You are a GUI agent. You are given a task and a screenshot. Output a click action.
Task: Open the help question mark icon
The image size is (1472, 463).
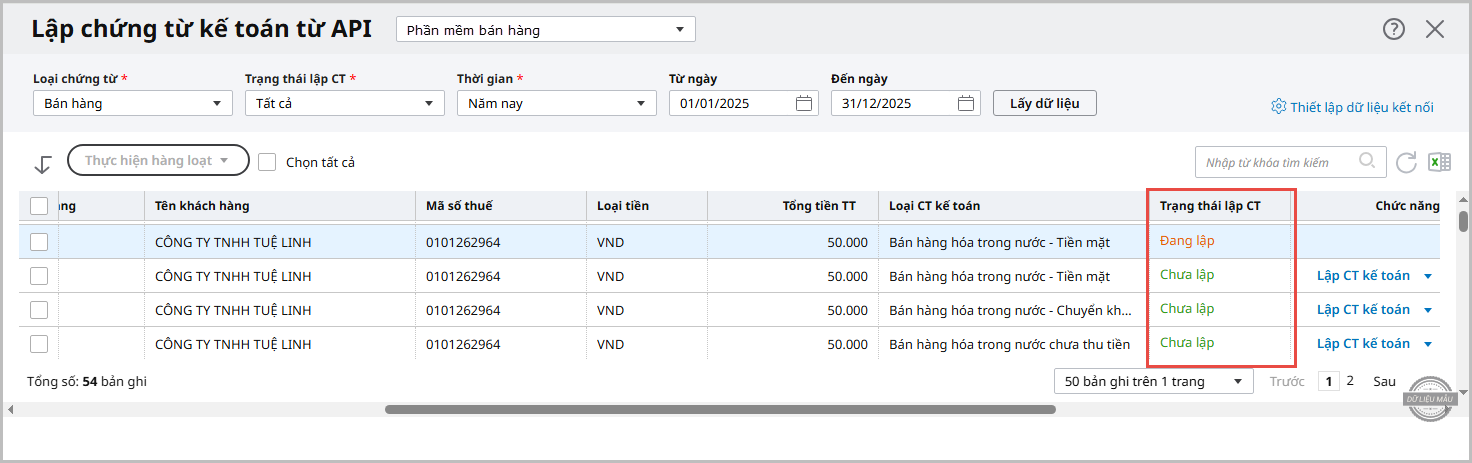click(1394, 29)
